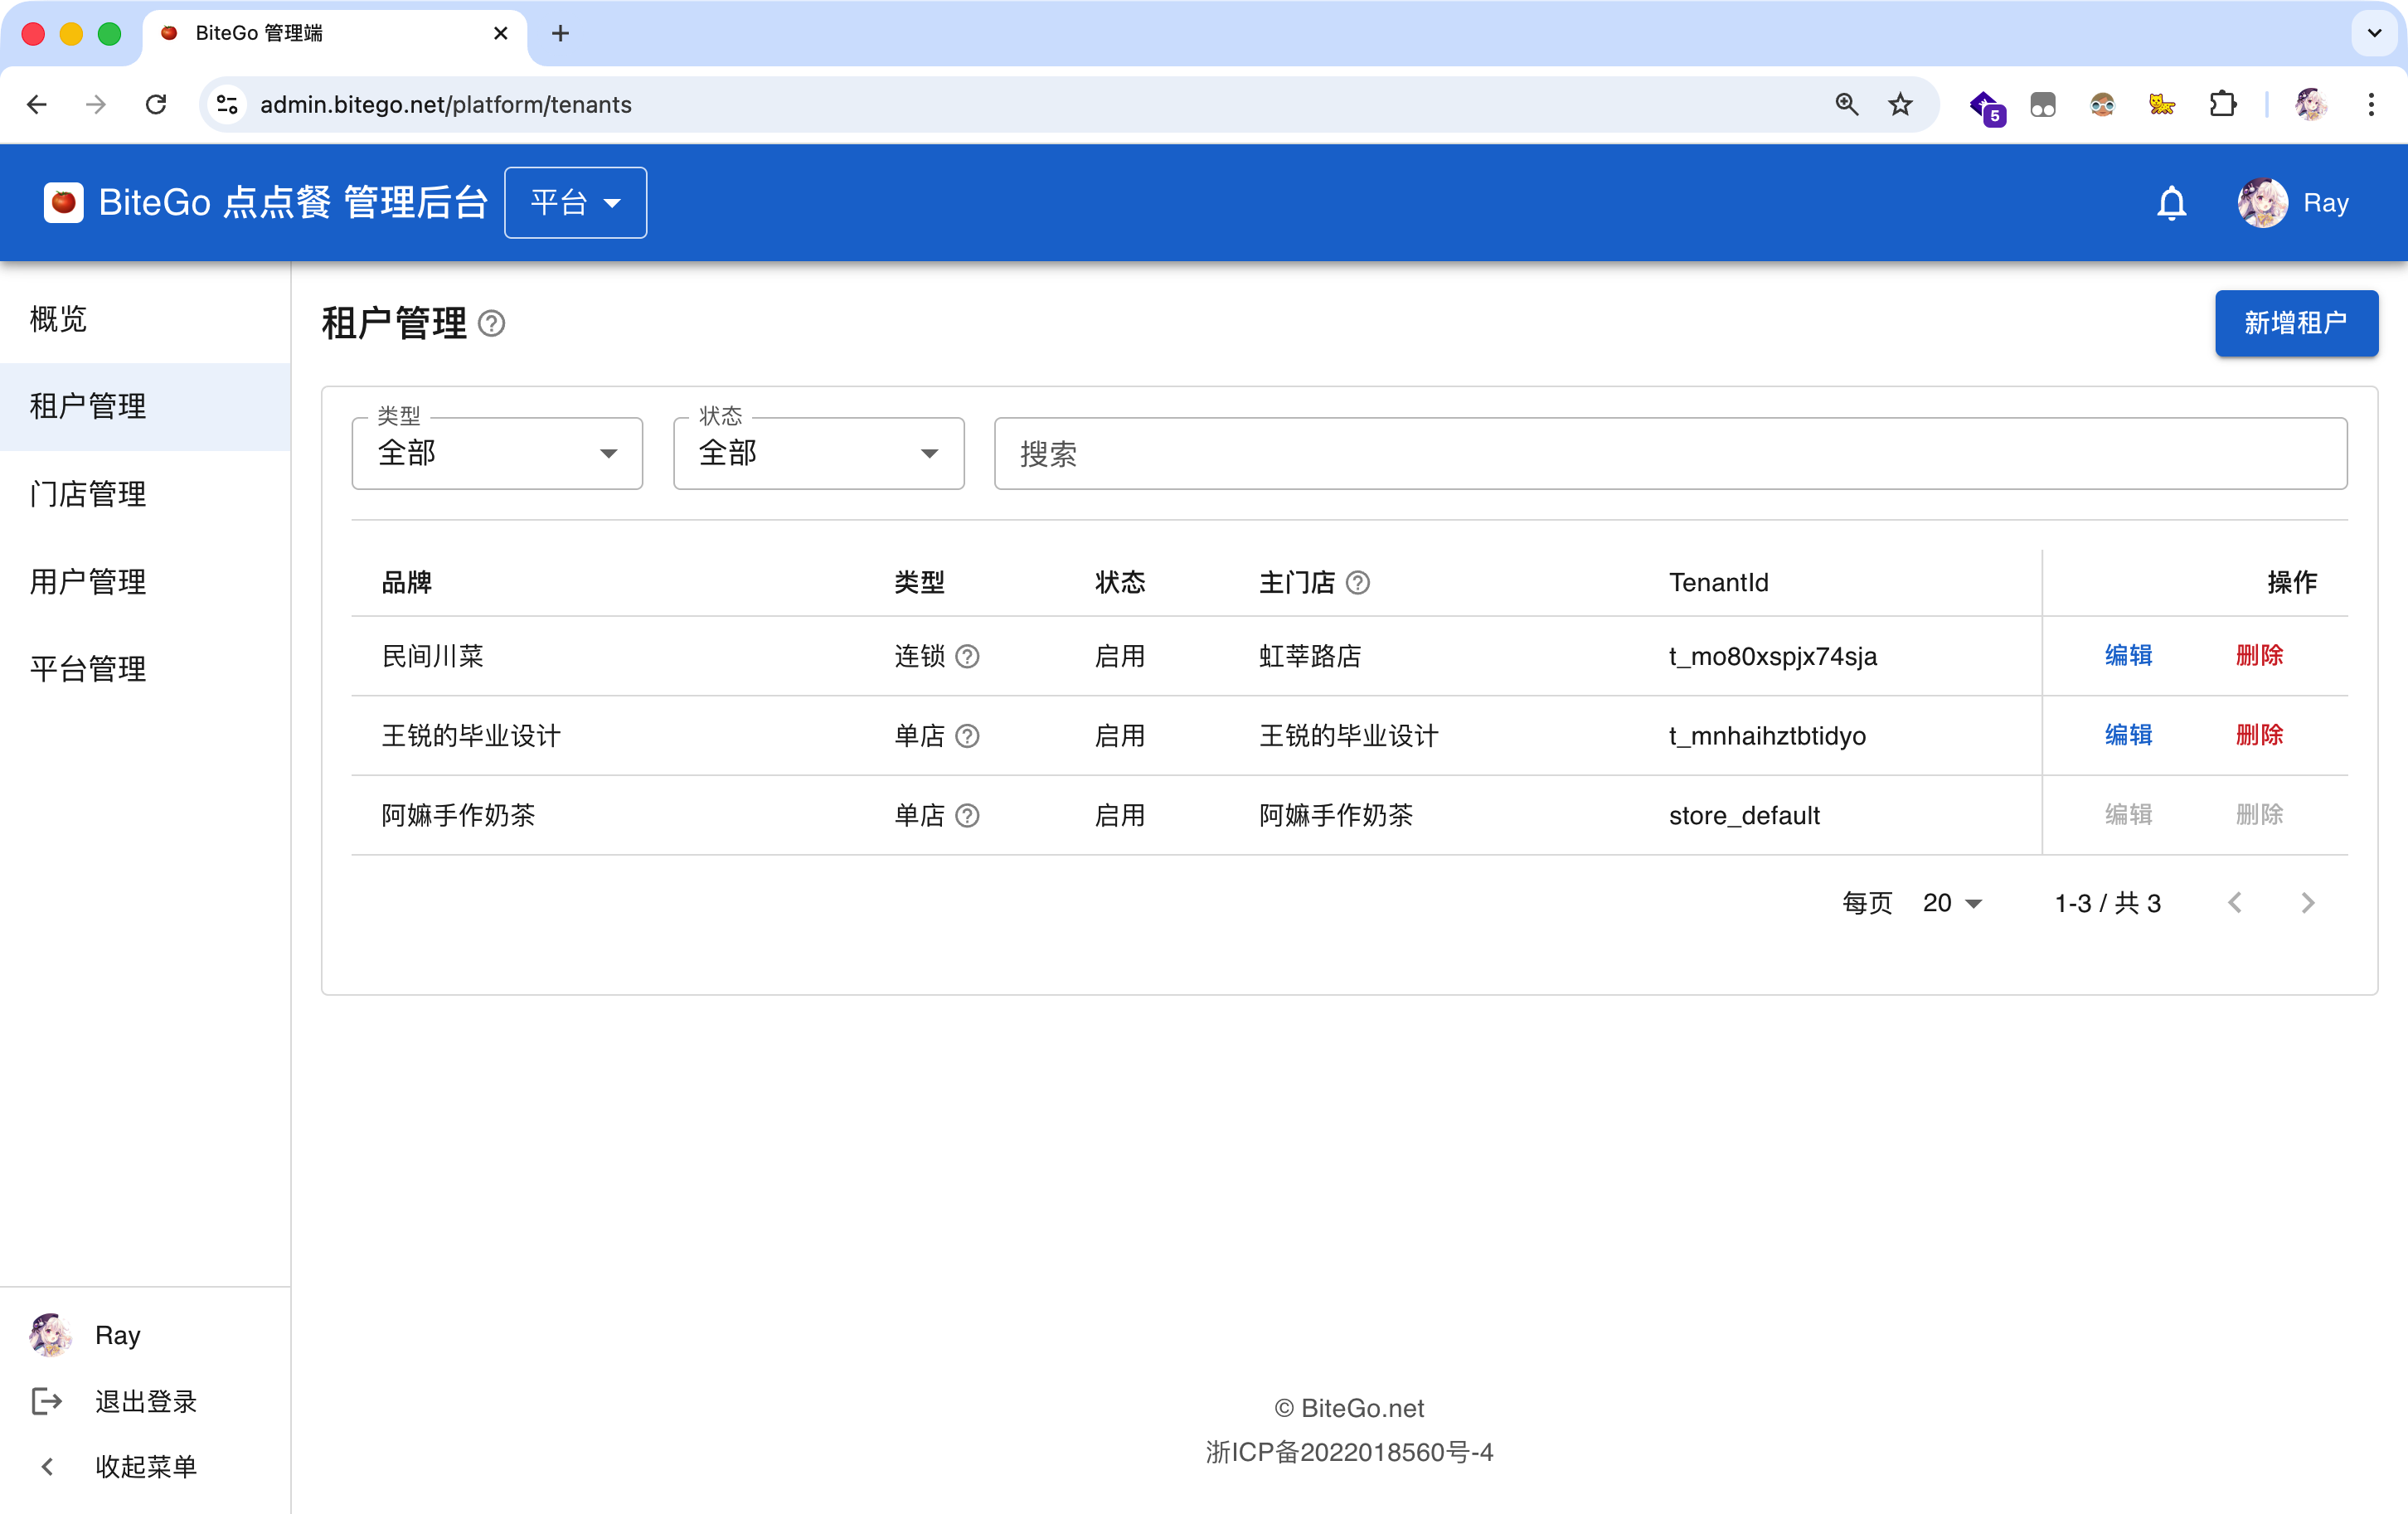Reload the page with refresh icon
The height and width of the screenshot is (1514, 2408).
coord(156,104)
